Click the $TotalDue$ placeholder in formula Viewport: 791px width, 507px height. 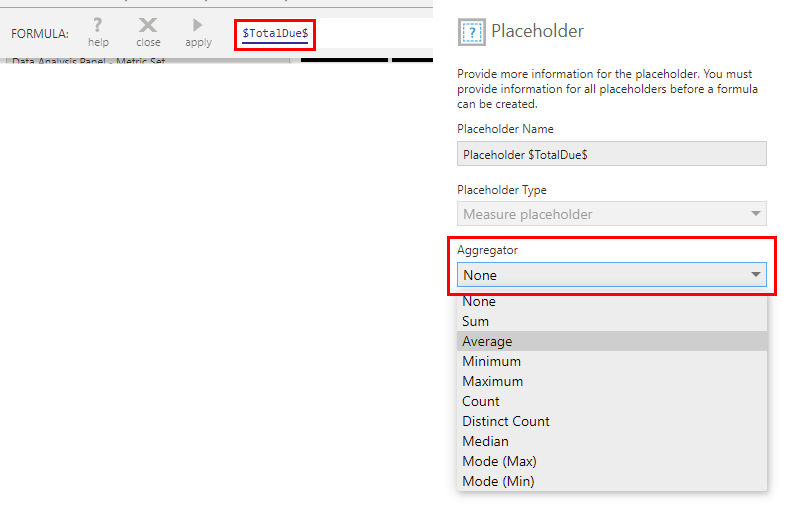point(275,34)
